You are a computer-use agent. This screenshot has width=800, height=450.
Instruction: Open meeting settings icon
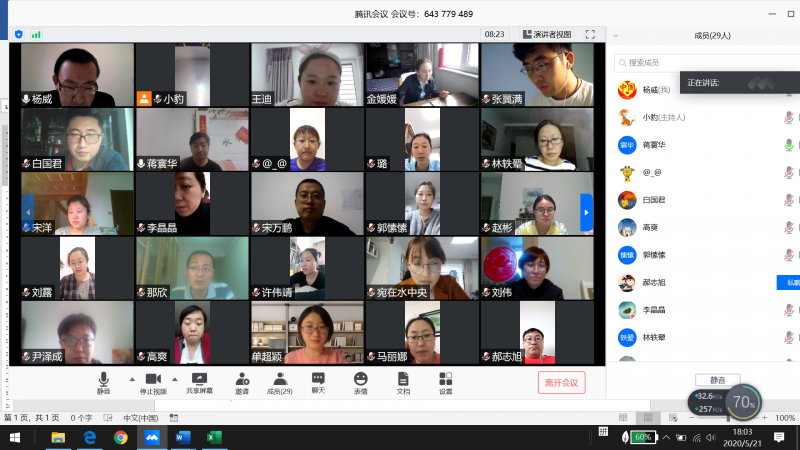coord(446,382)
